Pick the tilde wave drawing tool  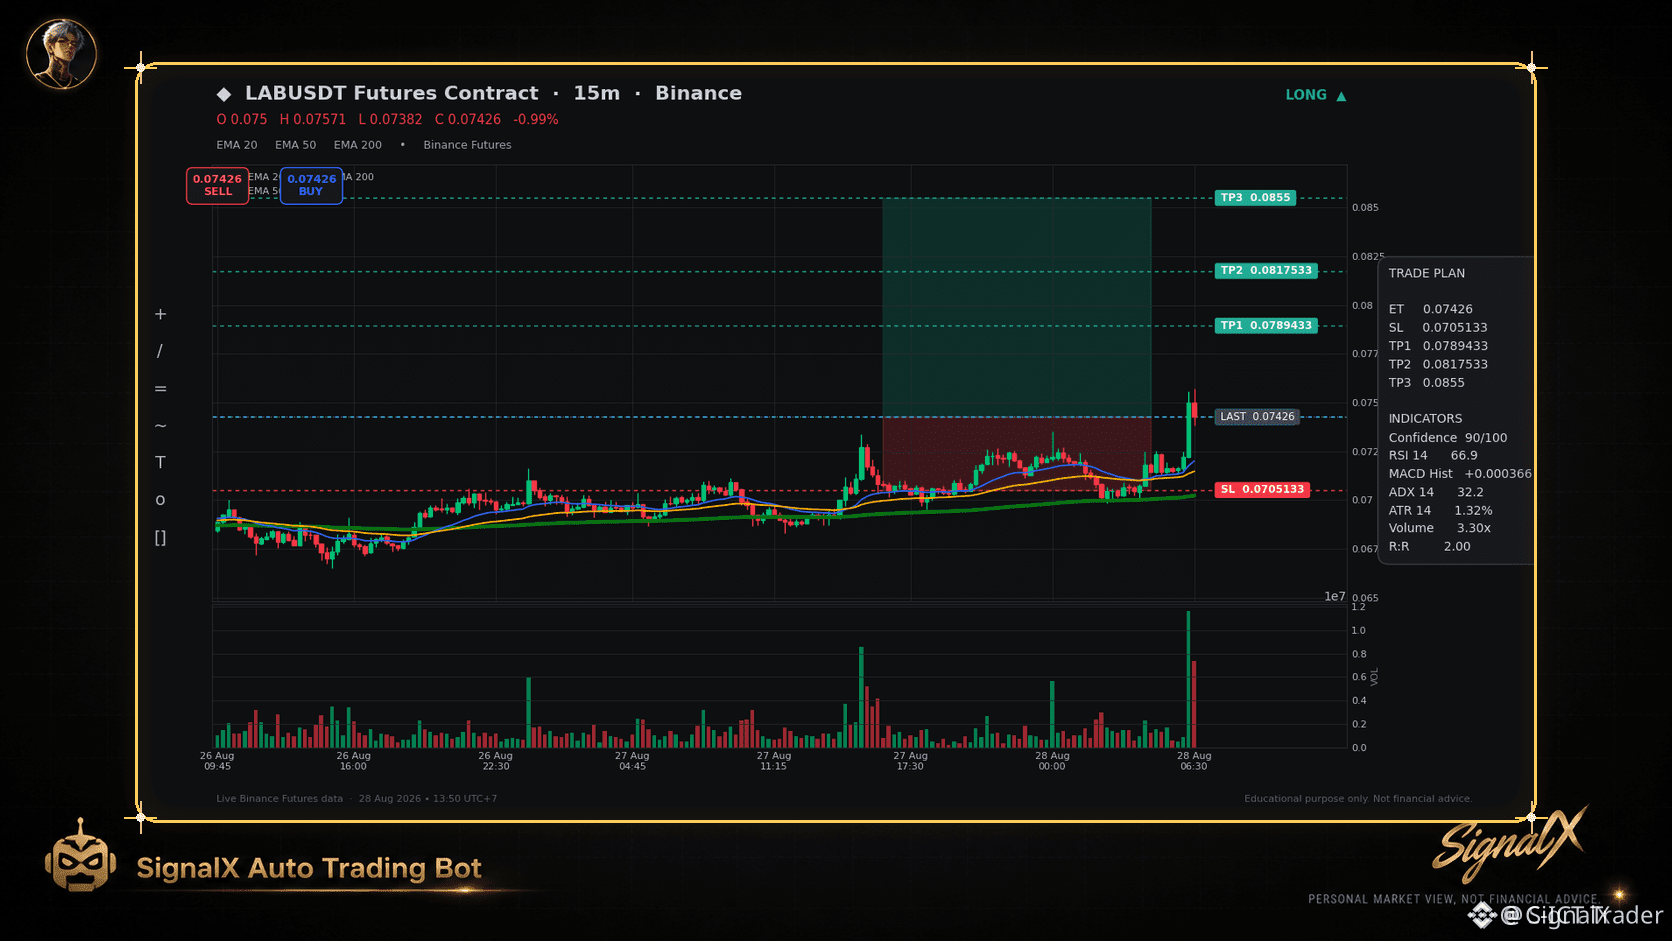[x=160, y=426]
